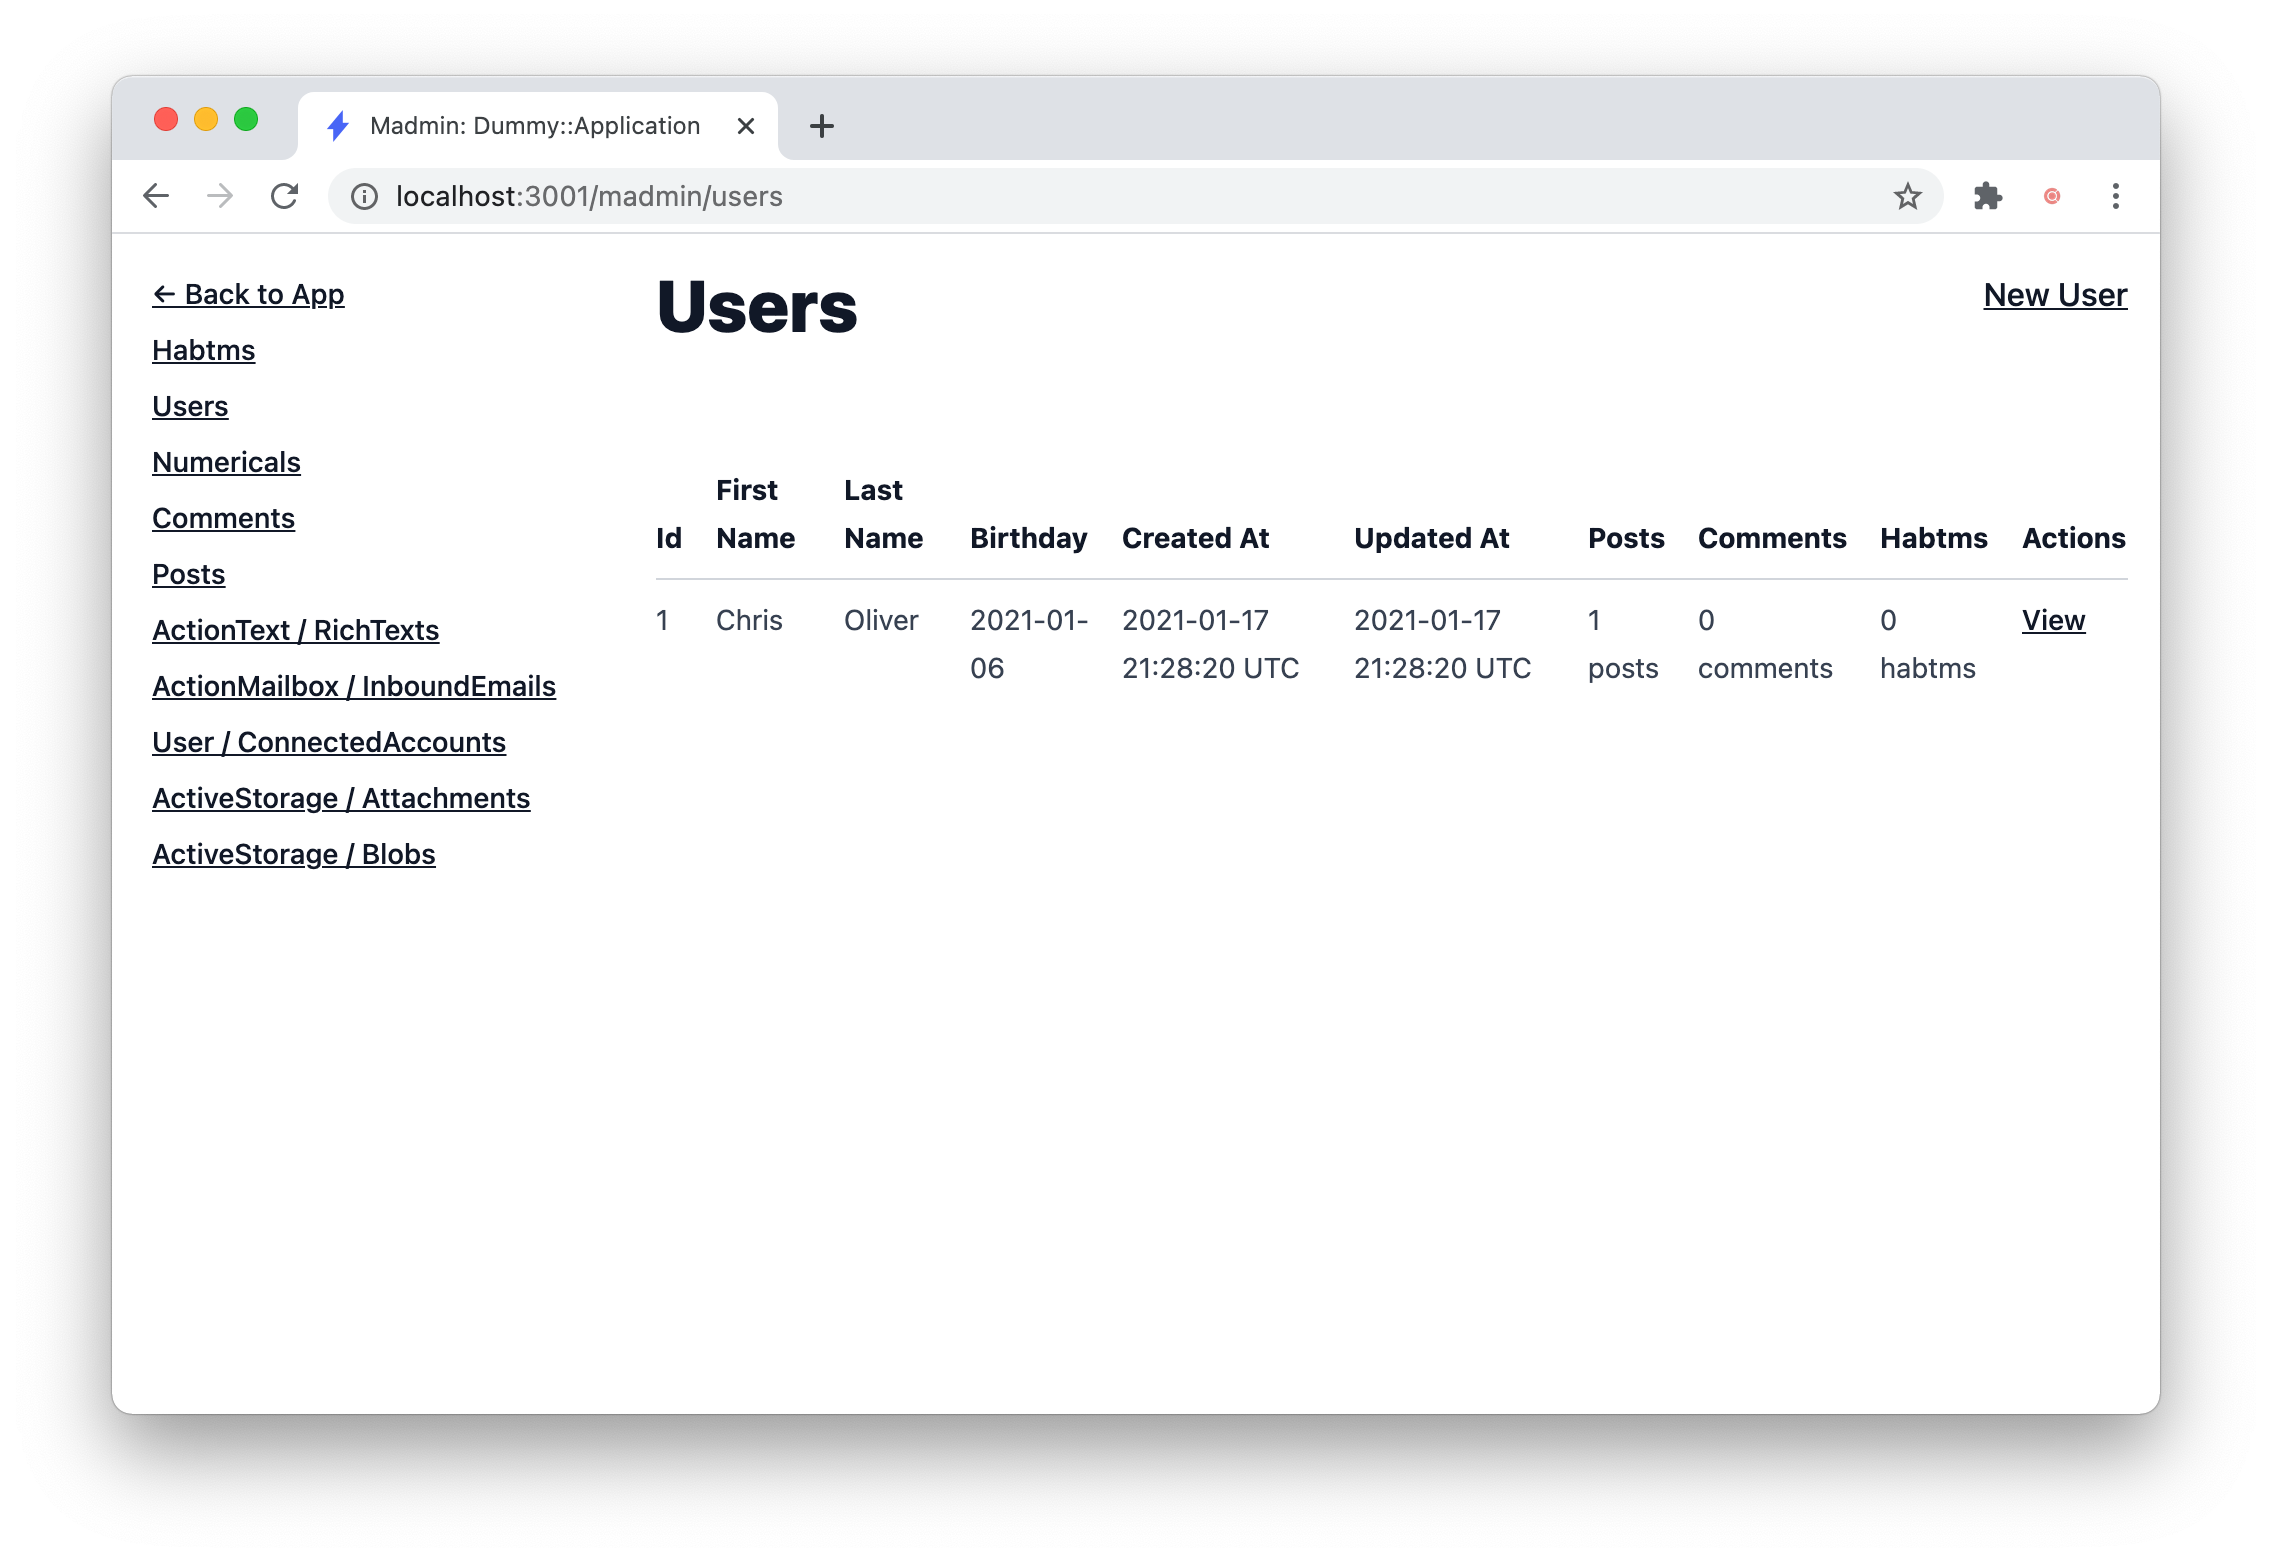Open ActionText / RichTexts section
Screen dimensions: 2272x1562
(x=295, y=630)
